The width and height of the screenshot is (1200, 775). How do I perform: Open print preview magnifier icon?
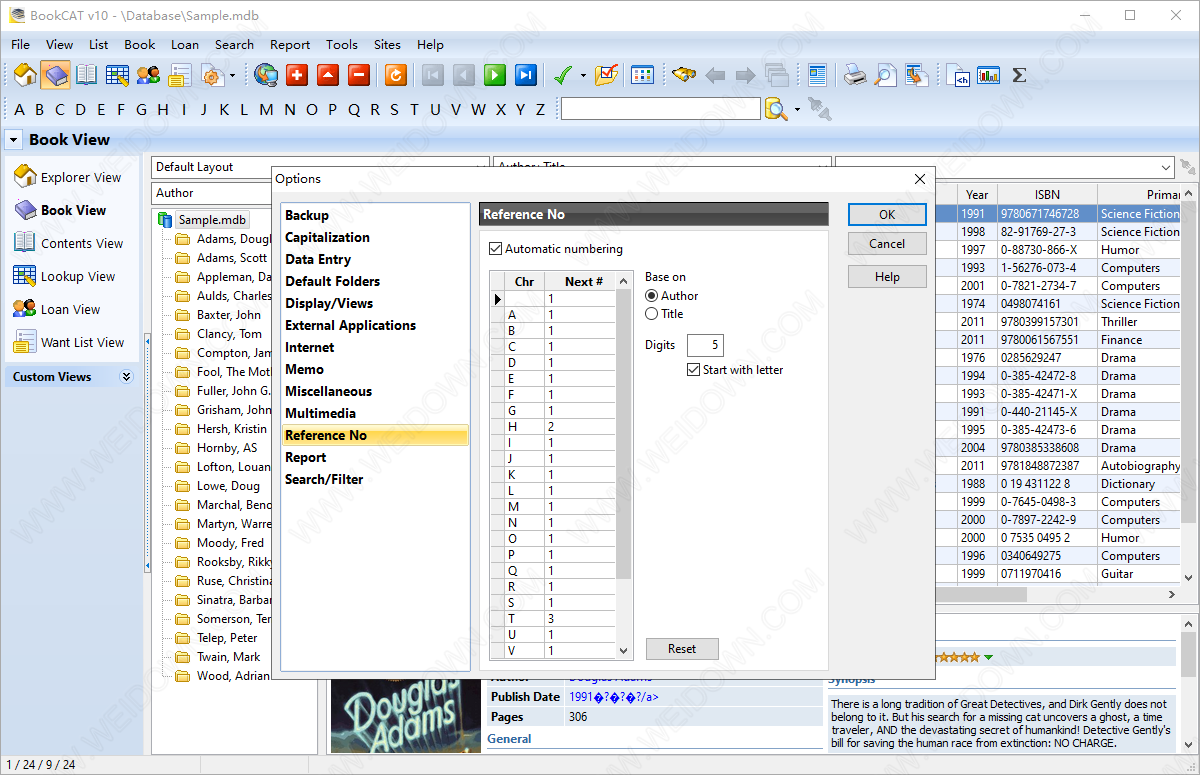pos(886,75)
